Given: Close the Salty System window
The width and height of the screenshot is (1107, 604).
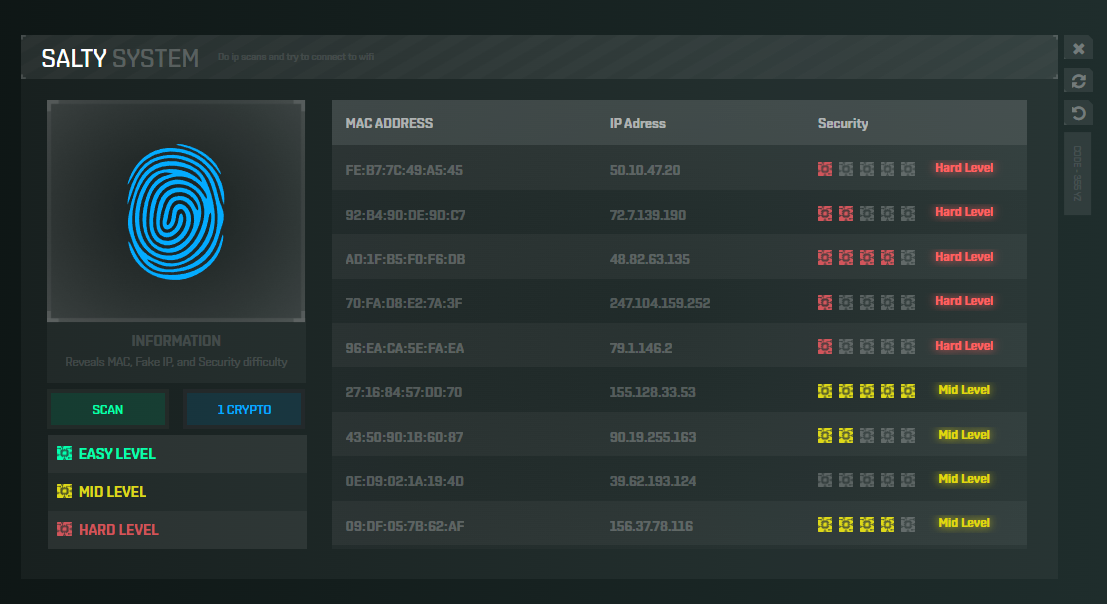Looking at the screenshot, I should pos(1078,49).
